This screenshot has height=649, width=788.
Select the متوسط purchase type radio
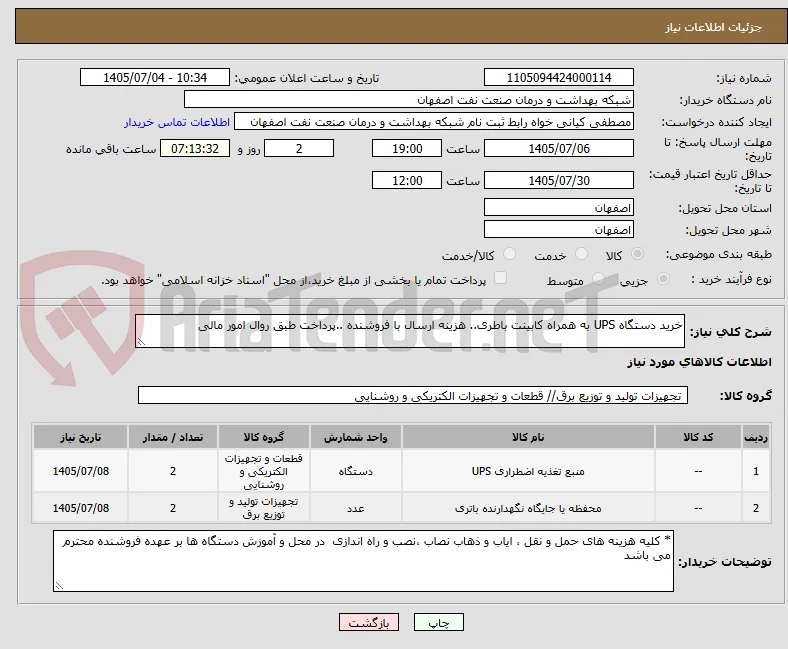598,278
